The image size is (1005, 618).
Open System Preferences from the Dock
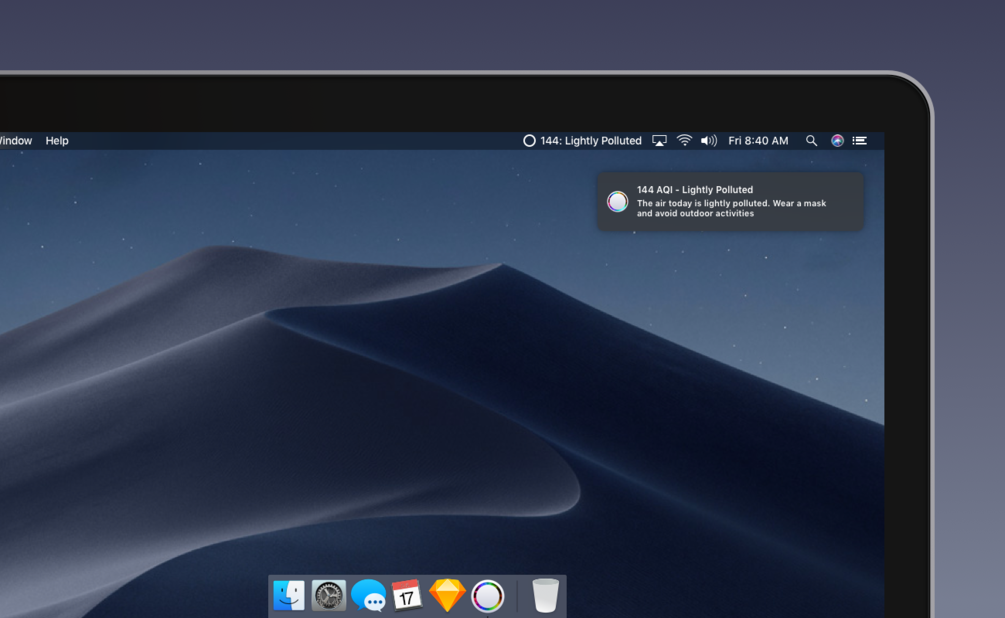tap(328, 596)
